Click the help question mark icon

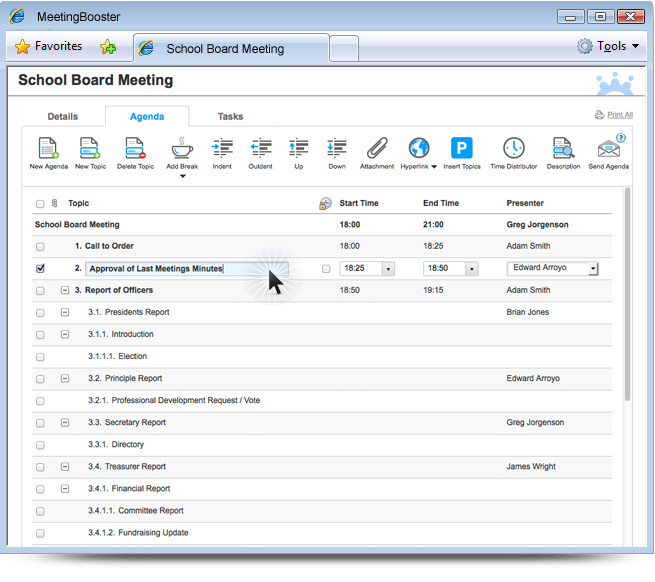621,138
